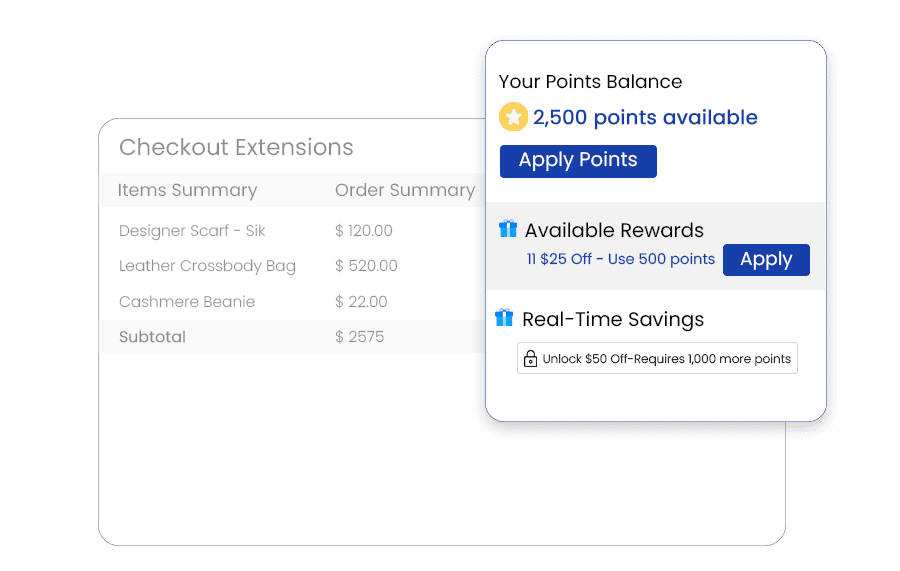The height and width of the screenshot is (571, 900).
Task: Click the Your Points Balance heading
Action: click(590, 82)
